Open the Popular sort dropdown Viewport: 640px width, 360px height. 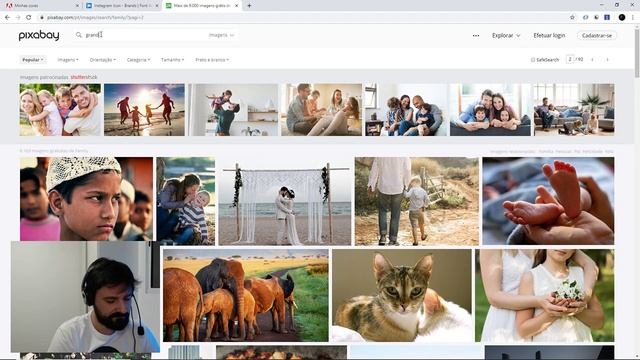point(33,60)
